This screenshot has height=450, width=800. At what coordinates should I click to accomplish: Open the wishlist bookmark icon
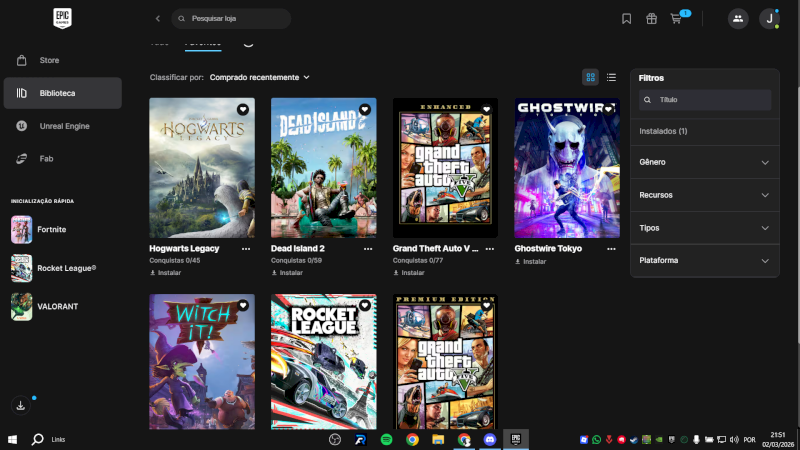[x=626, y=19]
